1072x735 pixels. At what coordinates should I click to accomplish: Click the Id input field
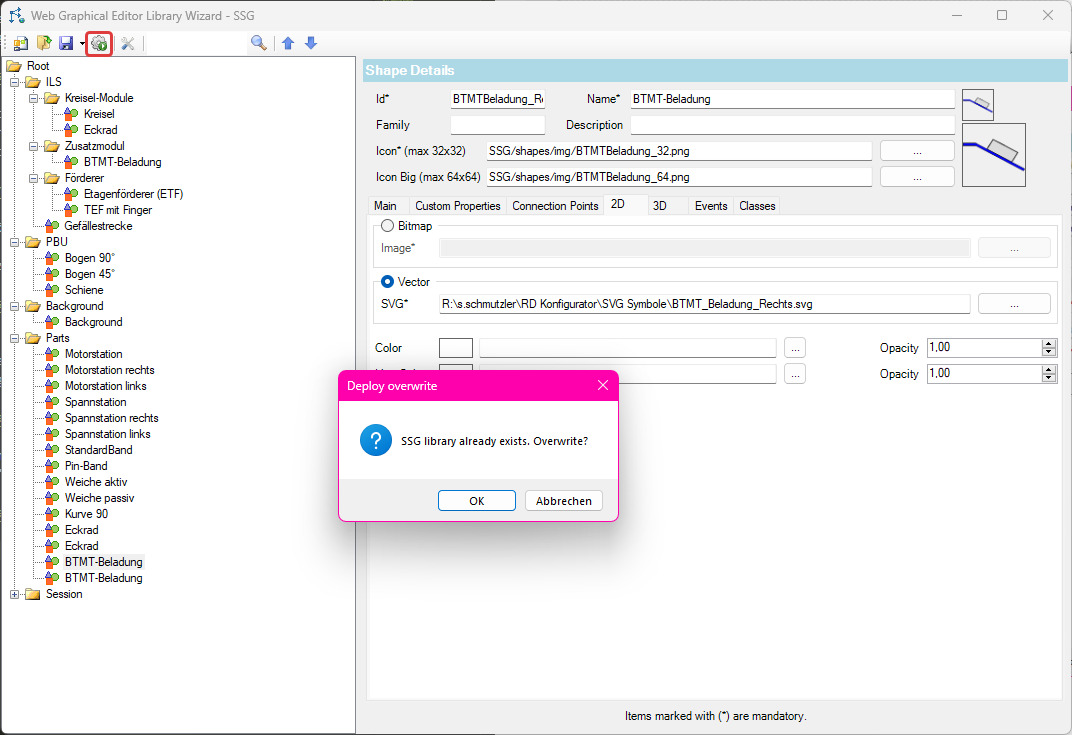[498, 99]
